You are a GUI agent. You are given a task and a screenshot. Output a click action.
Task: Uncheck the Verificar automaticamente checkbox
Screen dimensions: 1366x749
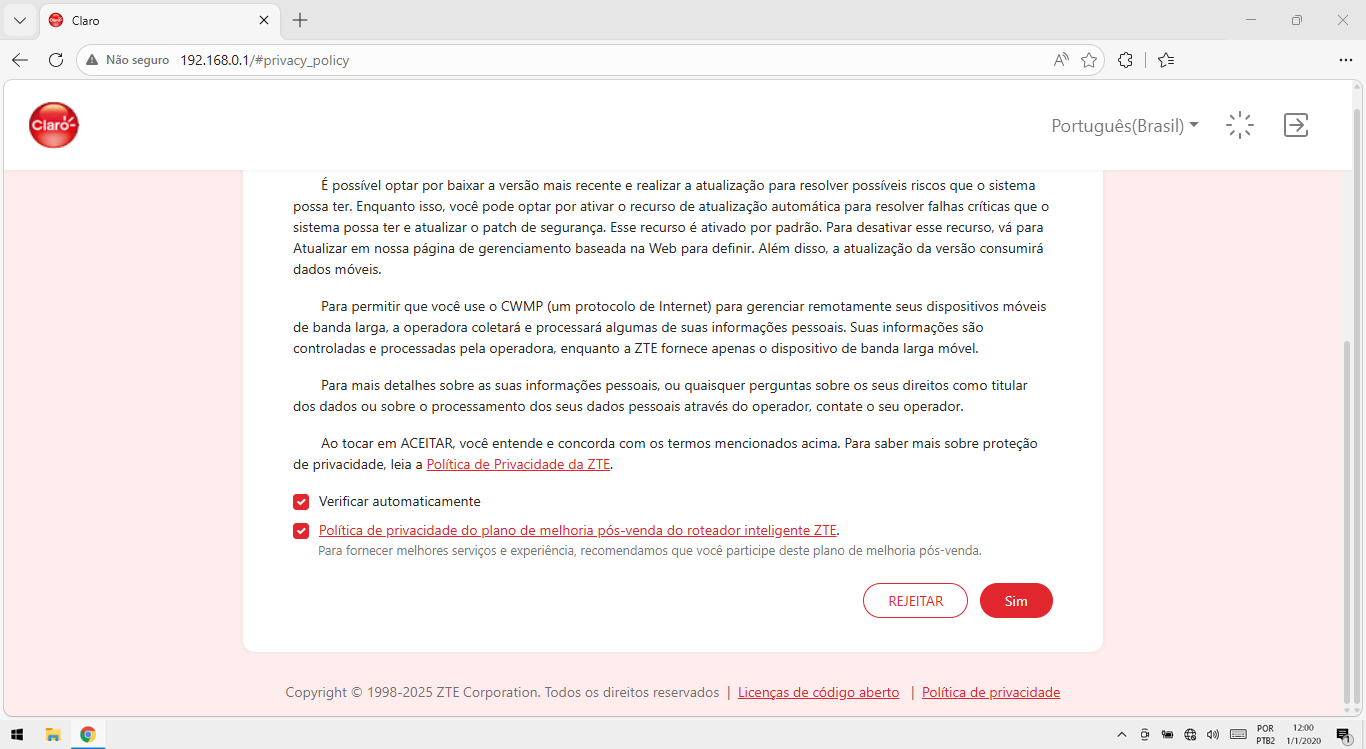pos(301,502)
